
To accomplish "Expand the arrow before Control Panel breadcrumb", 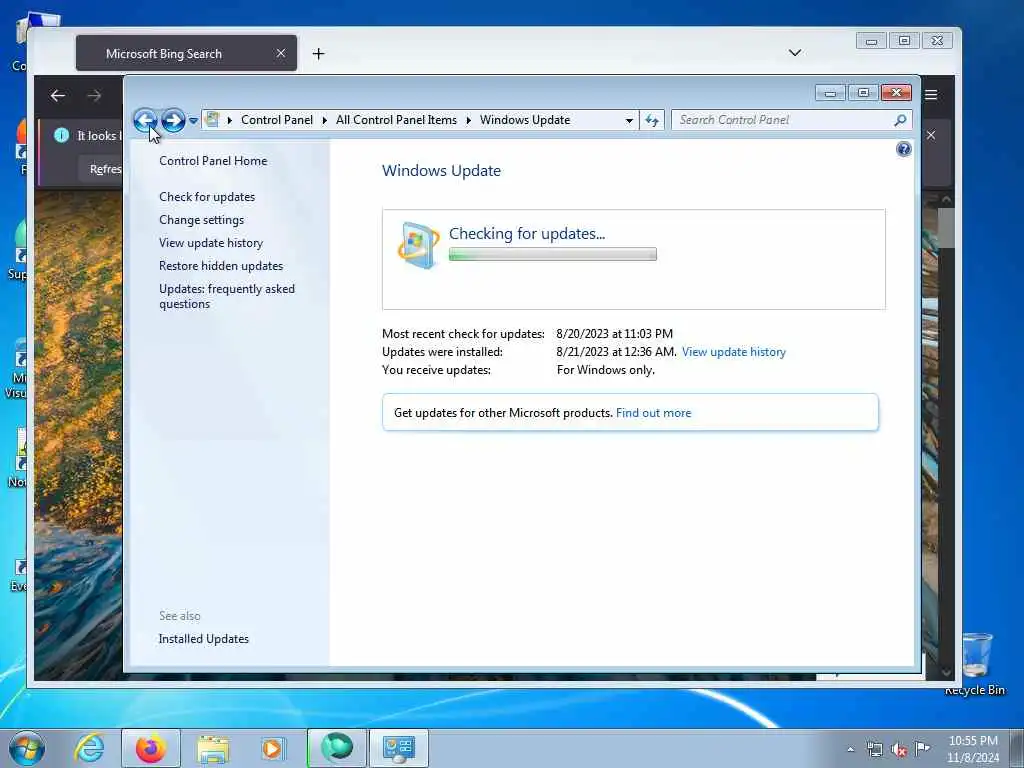I will [230, 120].
